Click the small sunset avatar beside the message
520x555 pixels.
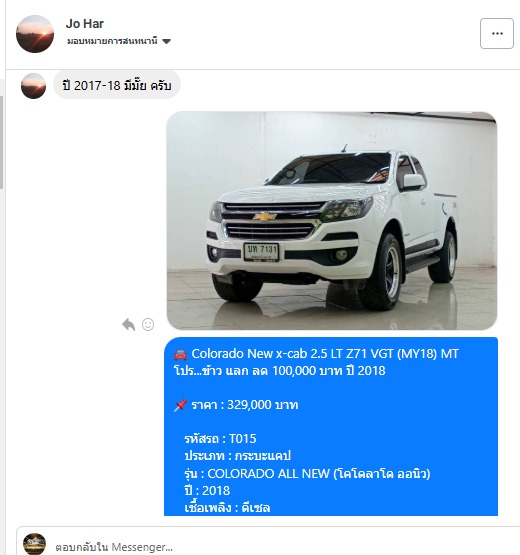pos(34,86)
